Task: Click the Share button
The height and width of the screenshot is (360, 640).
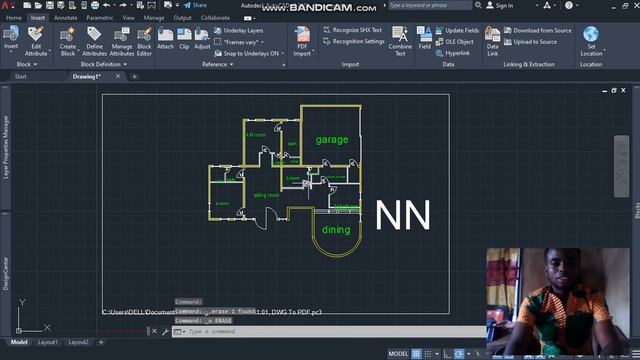Action: click(x=196, y=5)
